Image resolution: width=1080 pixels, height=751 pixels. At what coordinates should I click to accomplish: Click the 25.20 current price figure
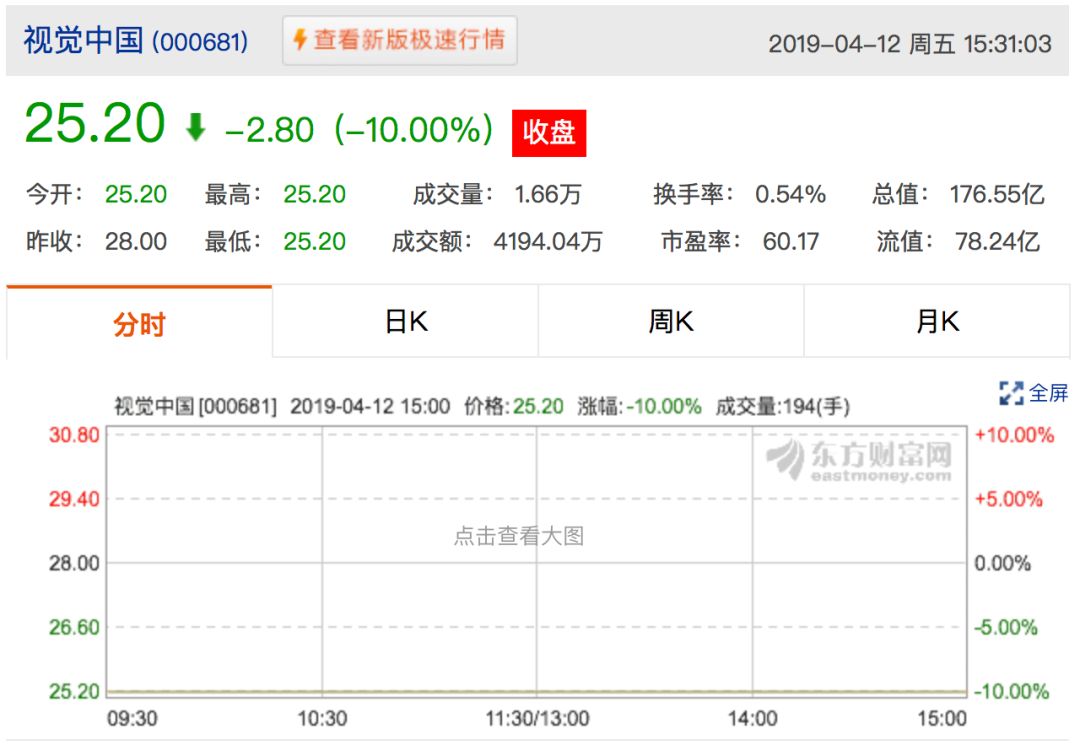[x=95, y=124]
